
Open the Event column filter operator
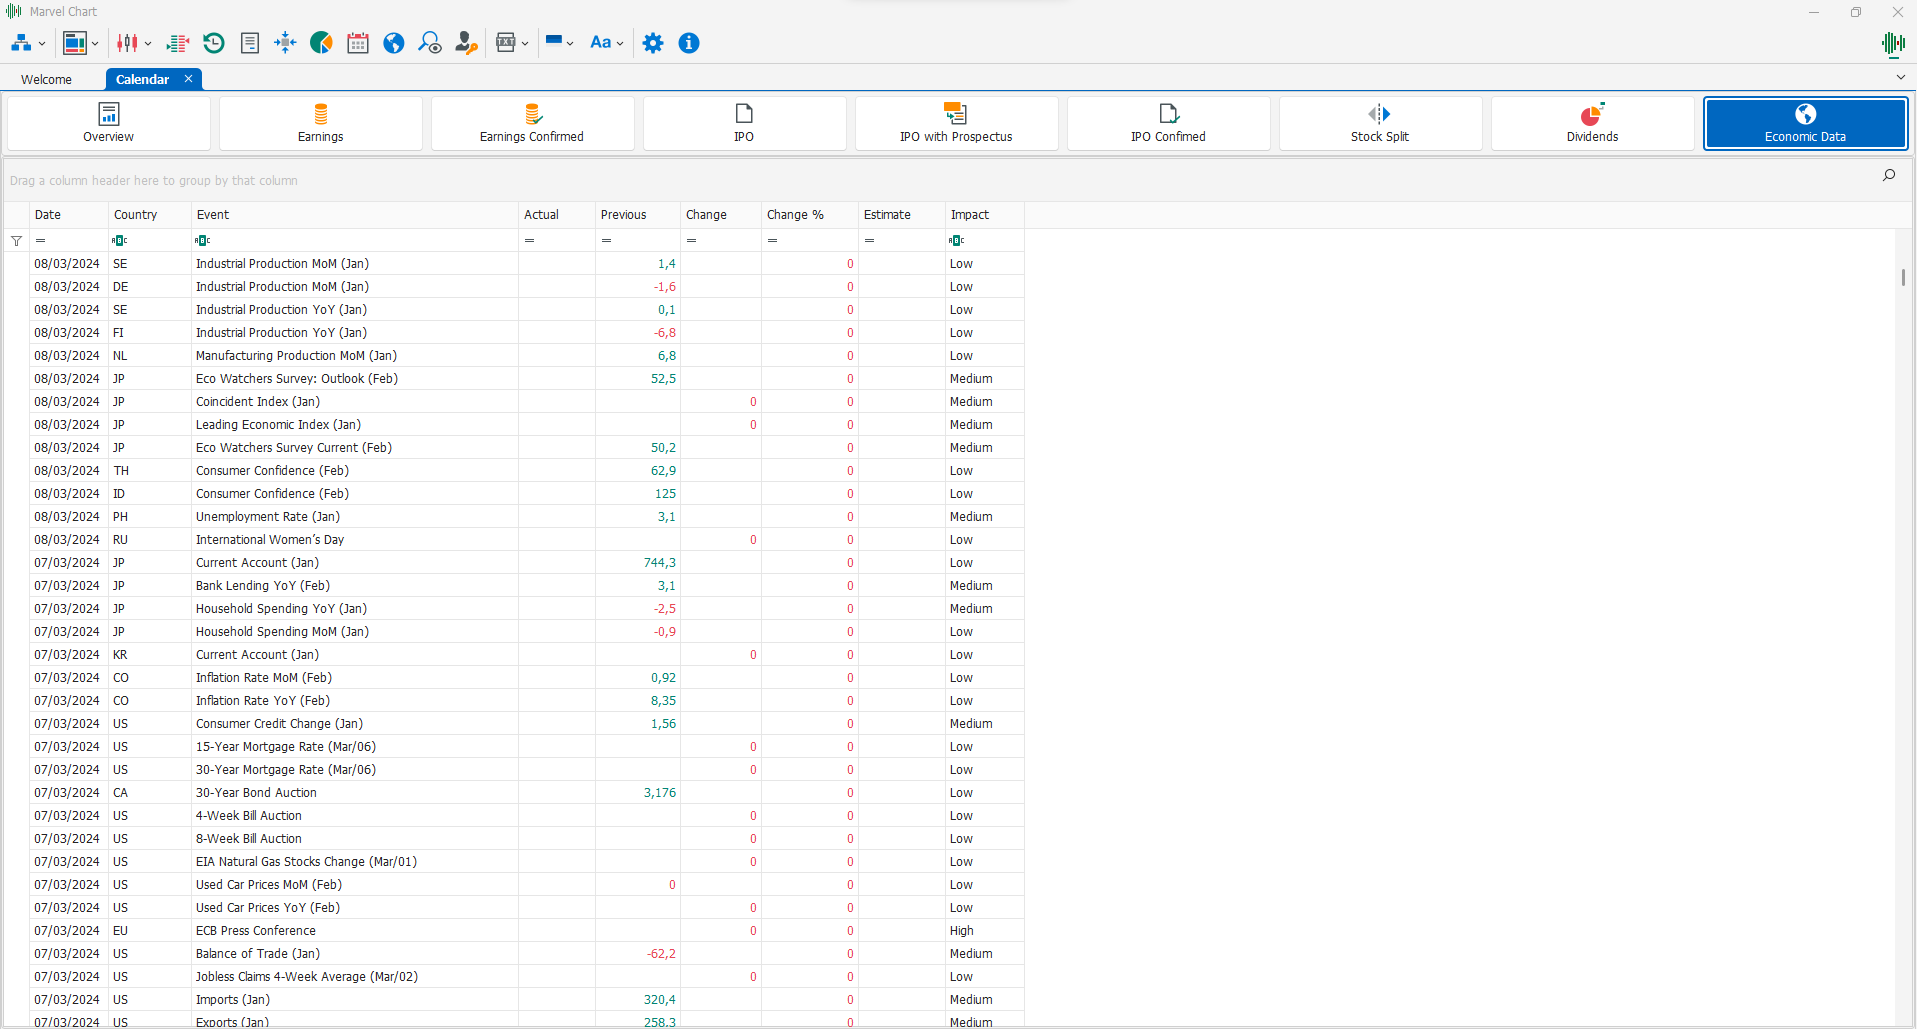[x=203, y=241]
